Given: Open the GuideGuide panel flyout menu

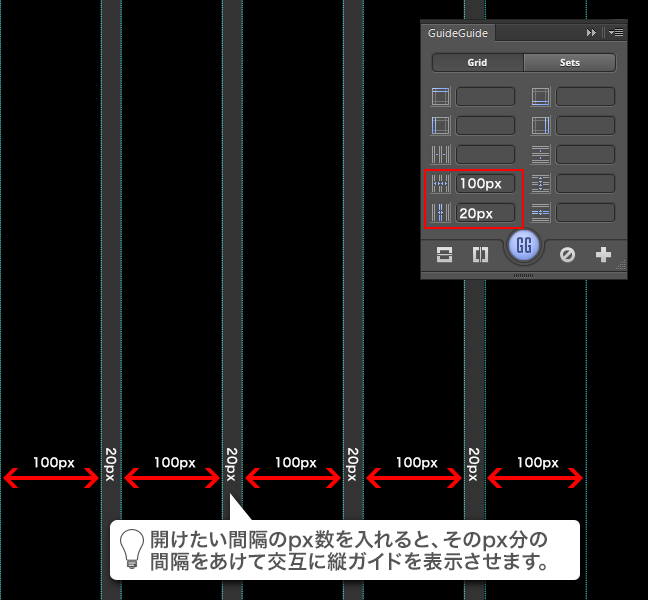Looking at the screenshot, I should pos(615,33).
